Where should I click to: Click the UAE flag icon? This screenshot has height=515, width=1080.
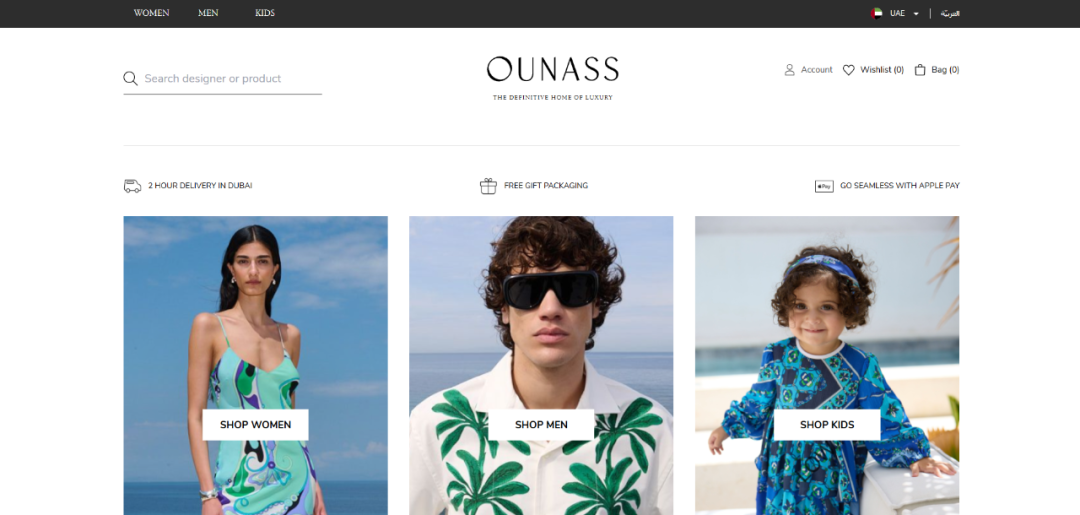(876, 13)
